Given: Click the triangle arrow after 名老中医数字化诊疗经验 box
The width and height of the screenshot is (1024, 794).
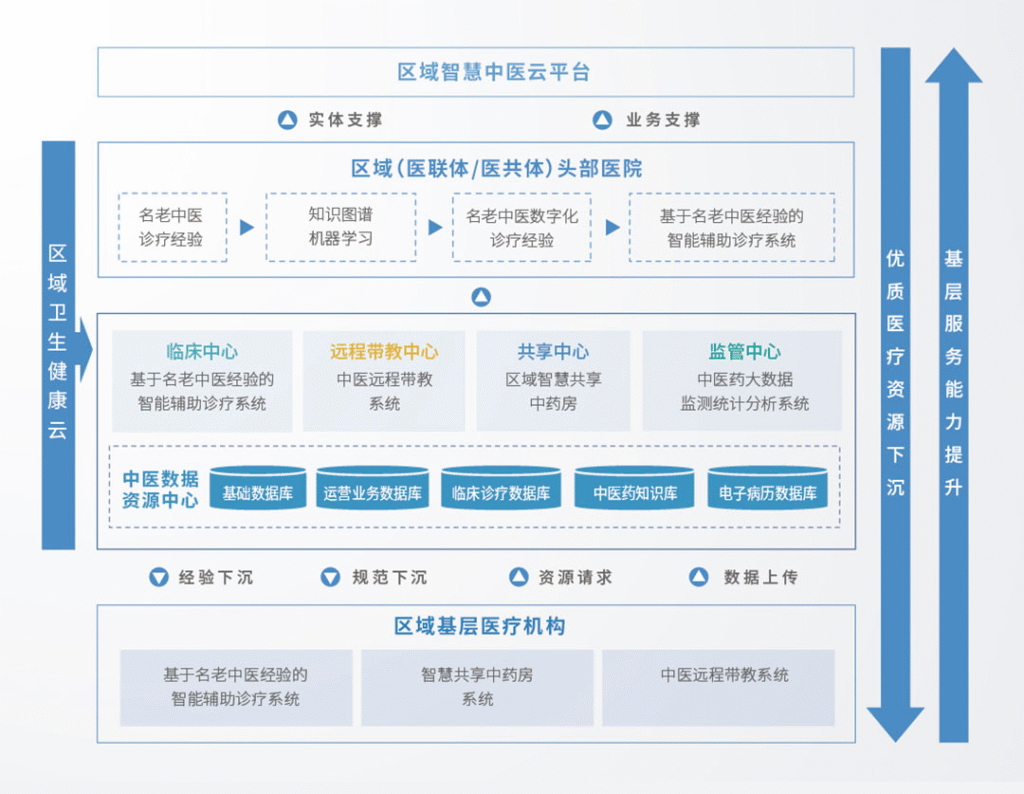Looking at the screenshot, I should coord(613,227).
